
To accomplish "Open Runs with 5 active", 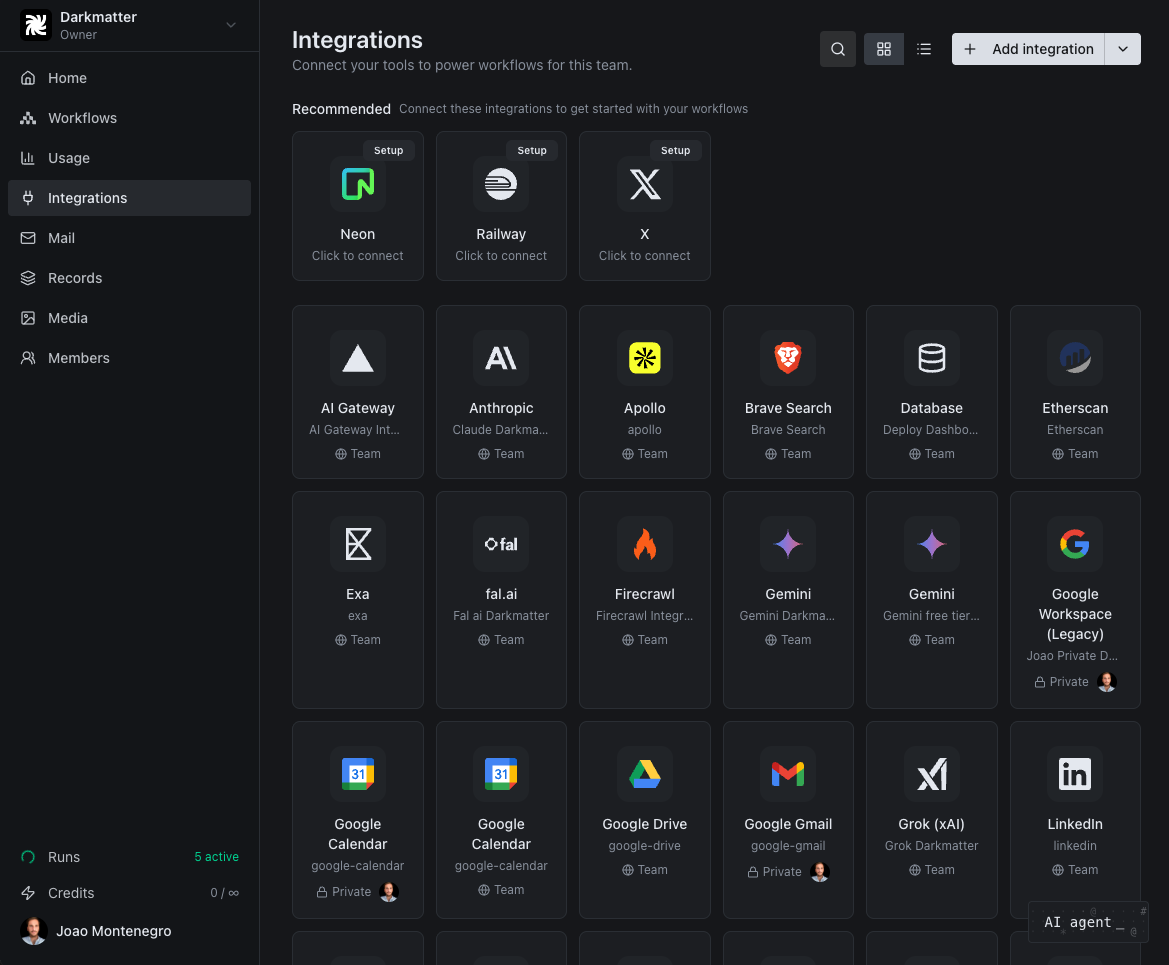I will point(129,857).
